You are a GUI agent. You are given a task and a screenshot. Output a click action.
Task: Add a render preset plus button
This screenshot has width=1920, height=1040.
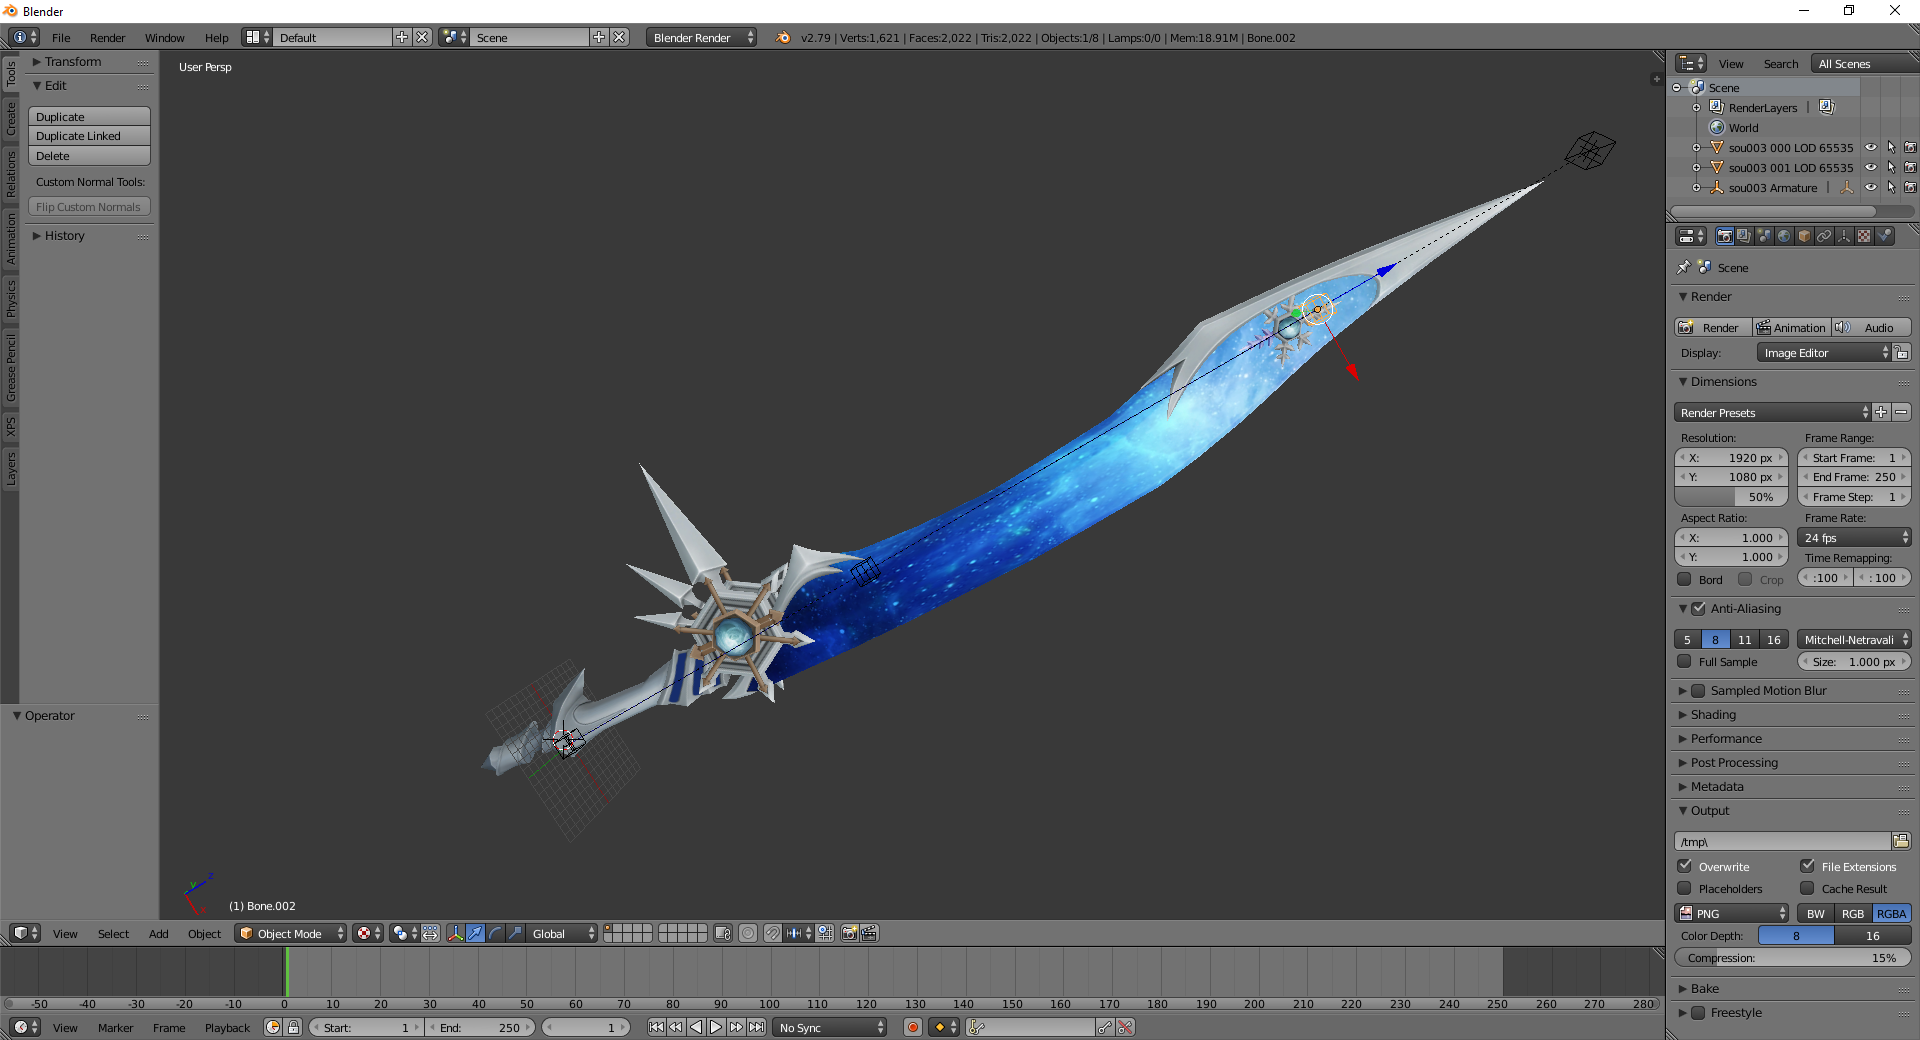click(x=1881, y=412)
